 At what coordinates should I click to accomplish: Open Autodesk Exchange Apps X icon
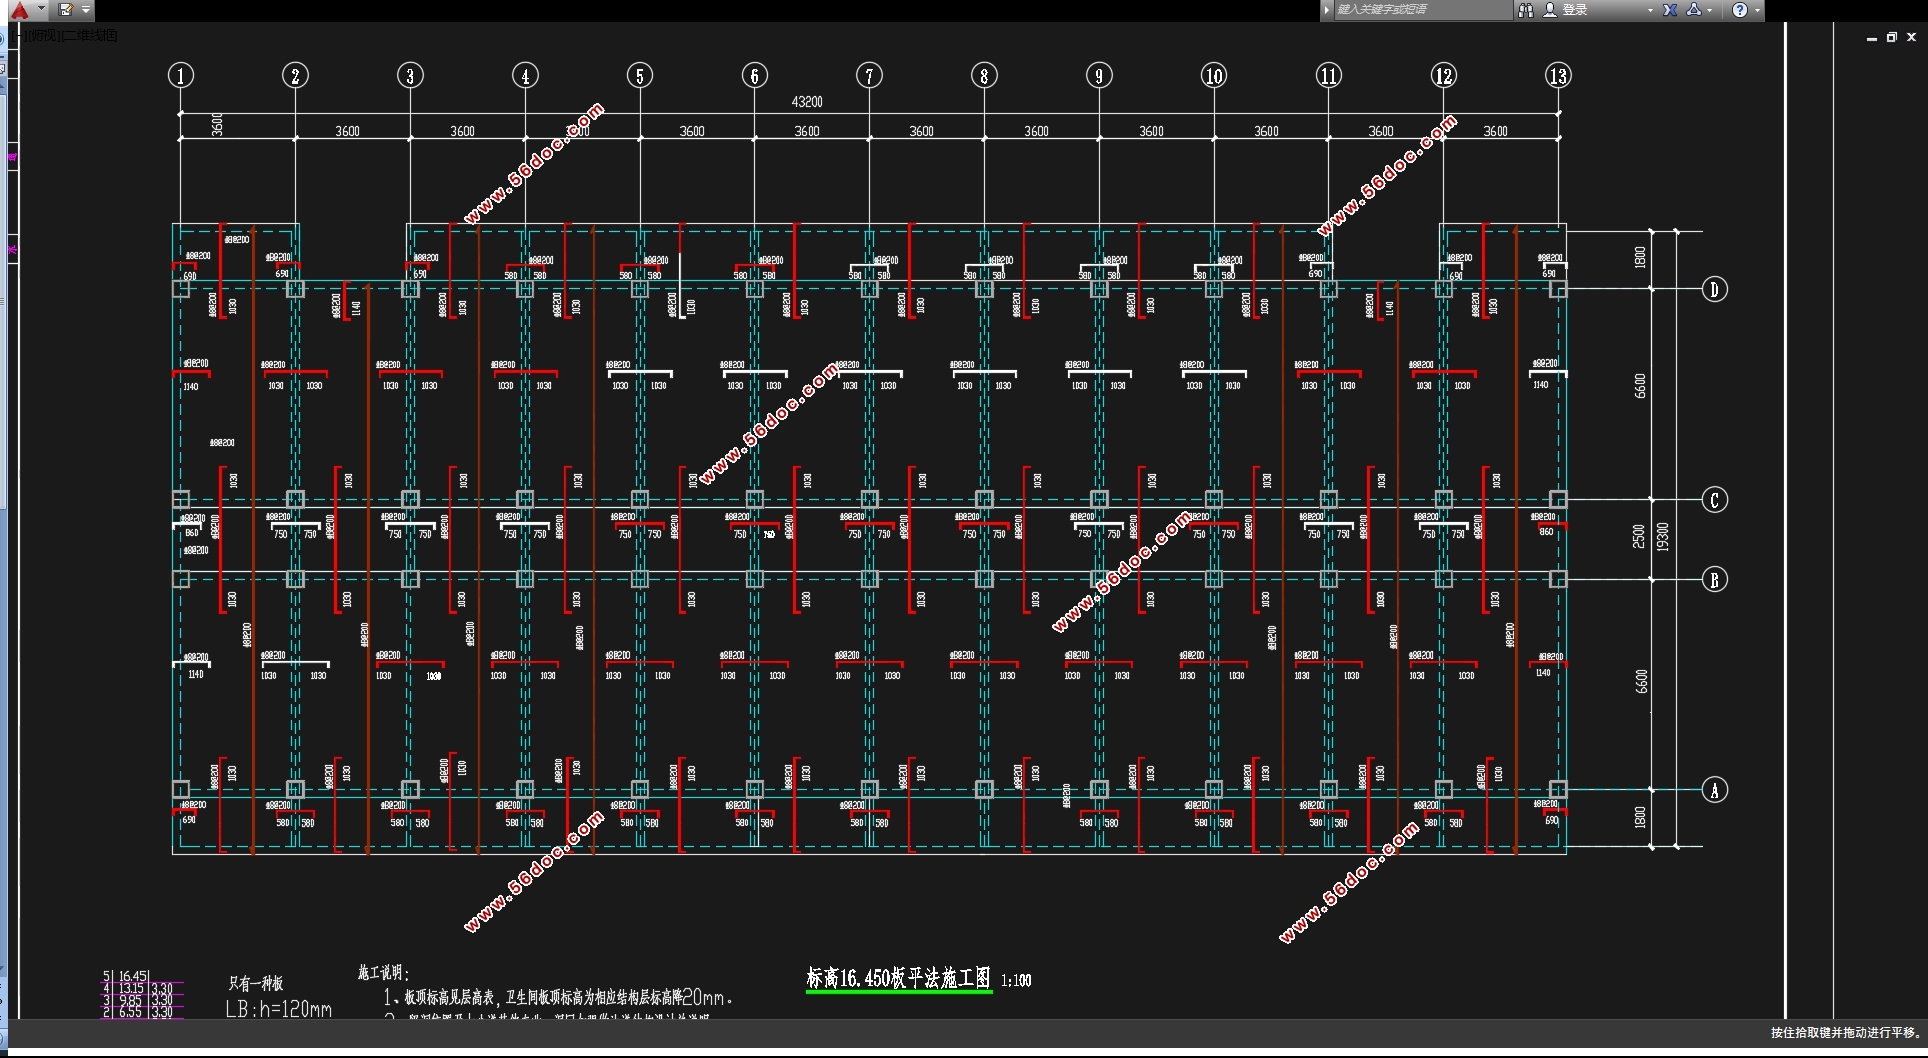point(1670,10)
